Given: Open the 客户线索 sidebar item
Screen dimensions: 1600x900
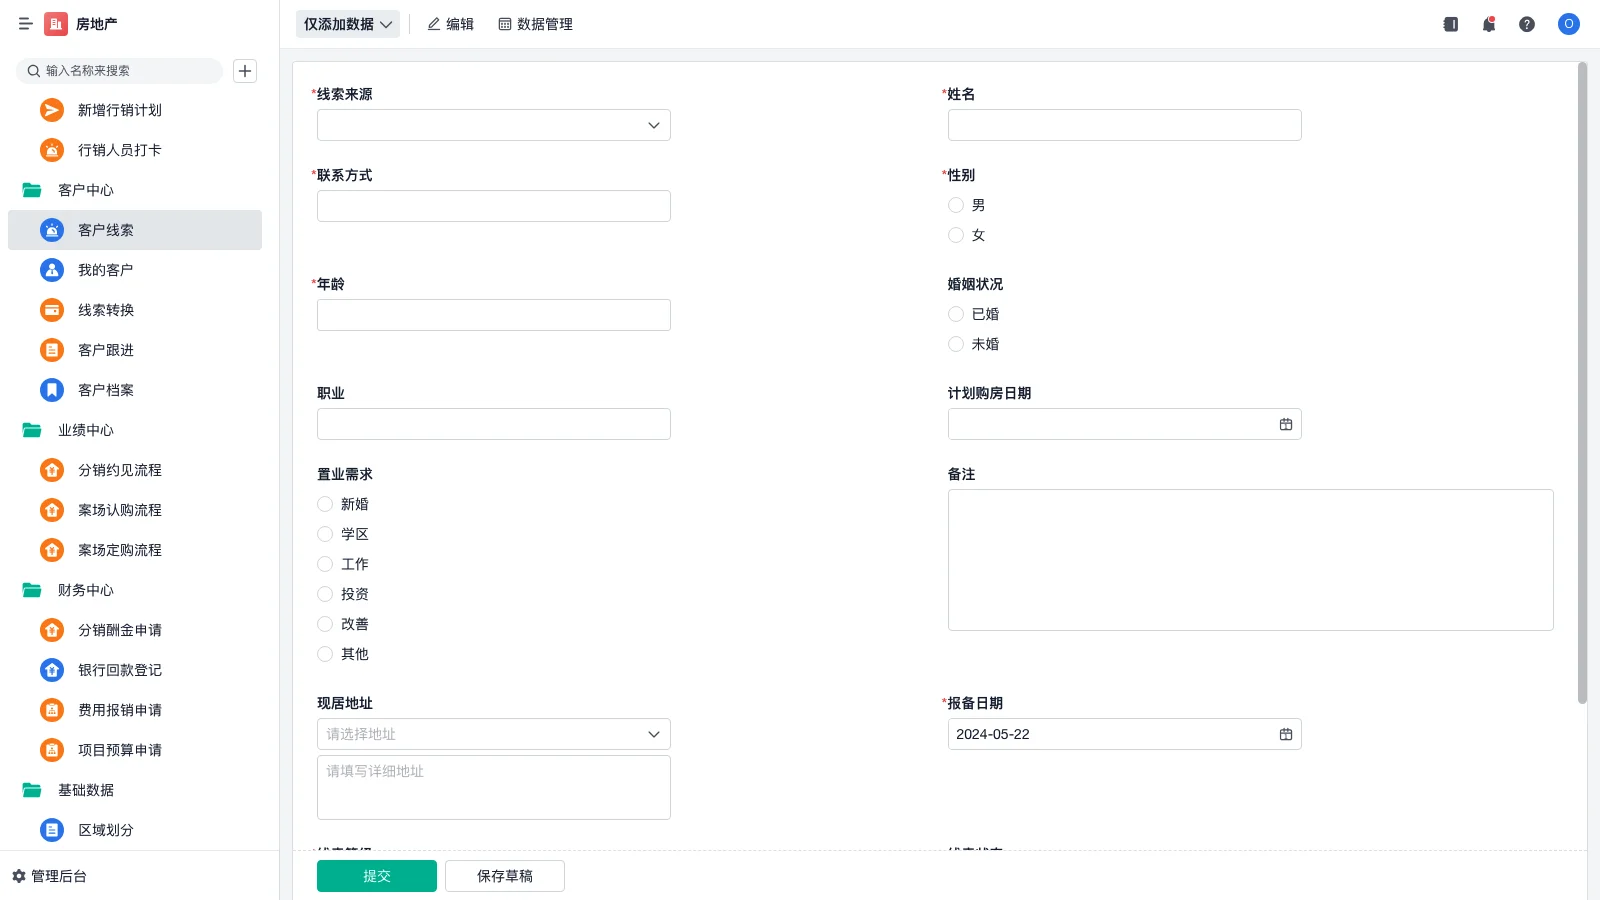Looking at the screenshot, I should point(105,230).
